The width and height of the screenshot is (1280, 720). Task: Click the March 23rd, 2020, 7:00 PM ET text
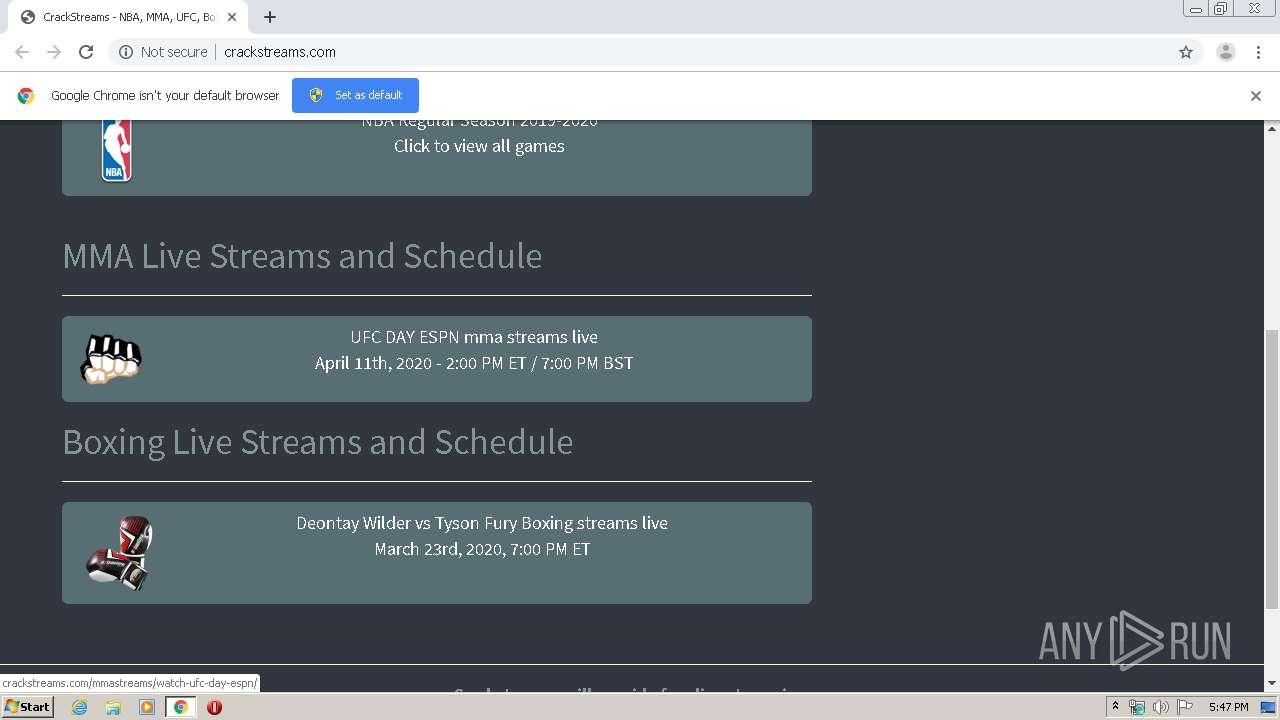click(x=482, y=549)
